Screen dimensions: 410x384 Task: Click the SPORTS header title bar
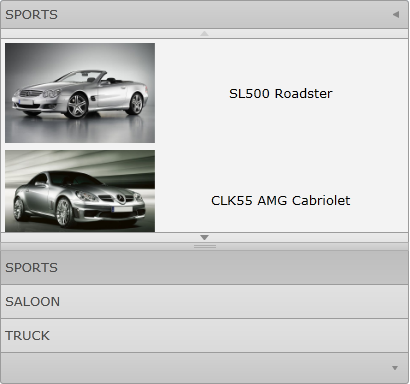coord(204,14)
